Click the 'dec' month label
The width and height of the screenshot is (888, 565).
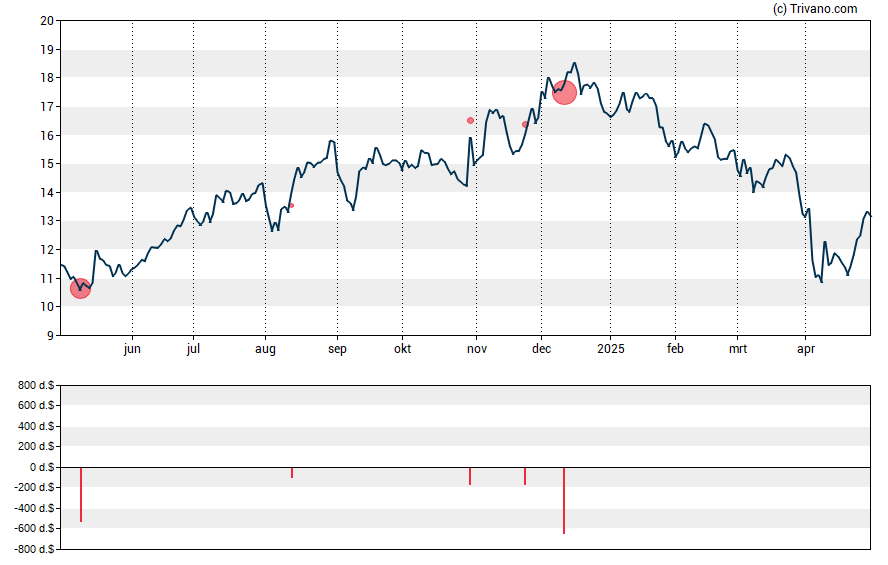point(541,349)
